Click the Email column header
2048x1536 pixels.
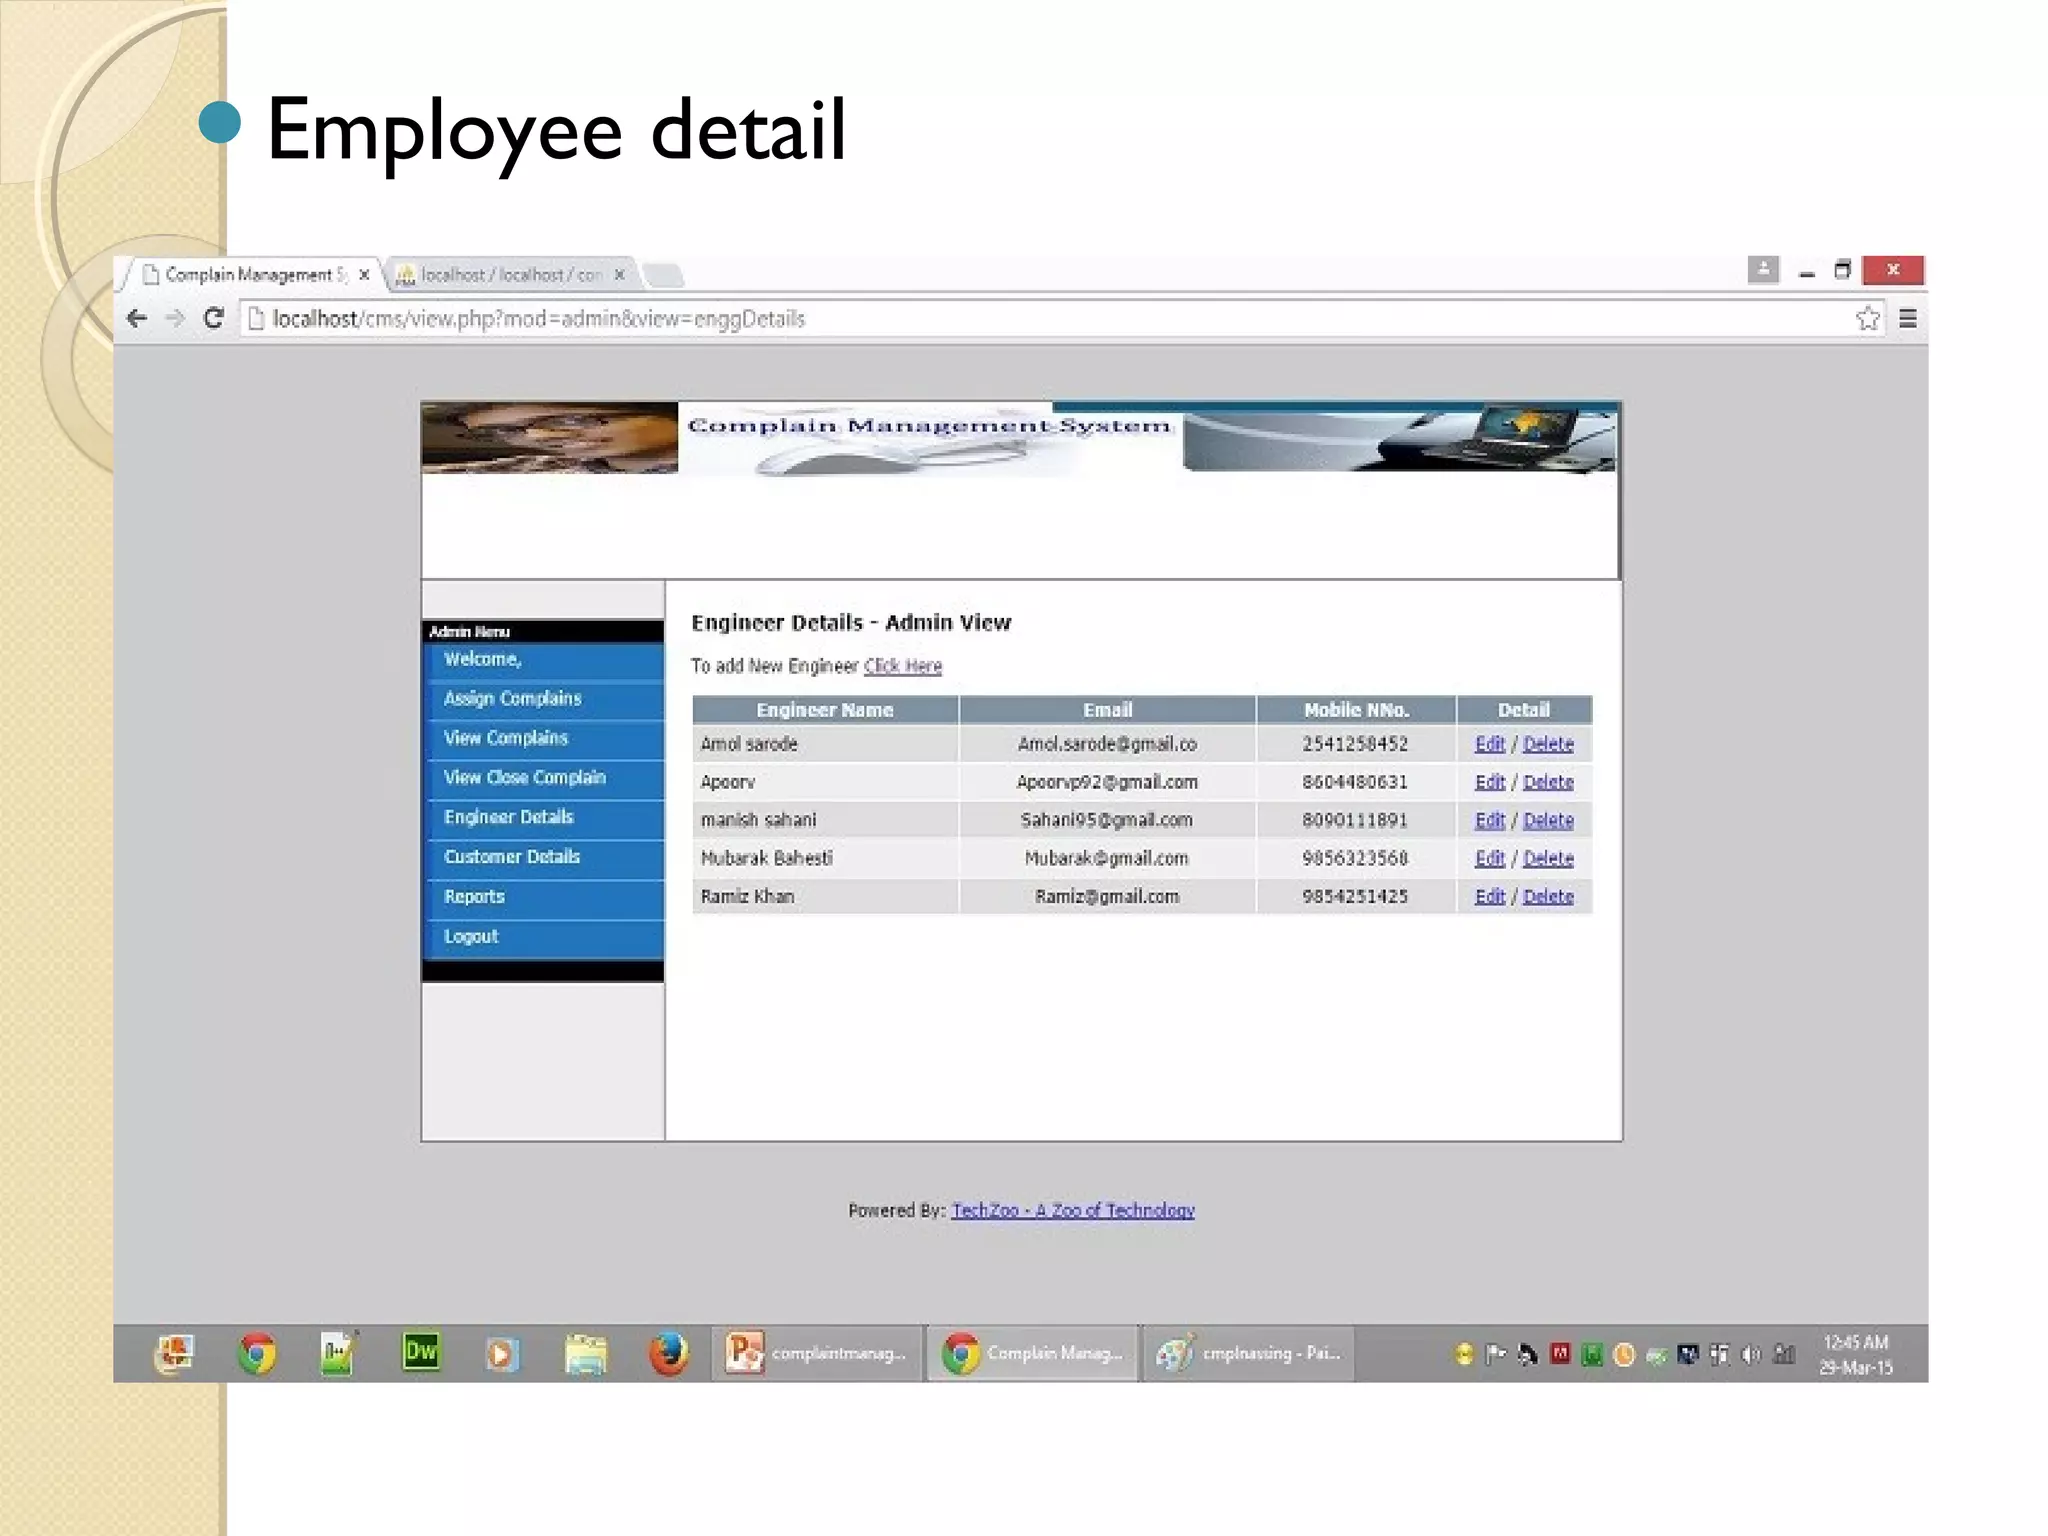coord(1107,710)
